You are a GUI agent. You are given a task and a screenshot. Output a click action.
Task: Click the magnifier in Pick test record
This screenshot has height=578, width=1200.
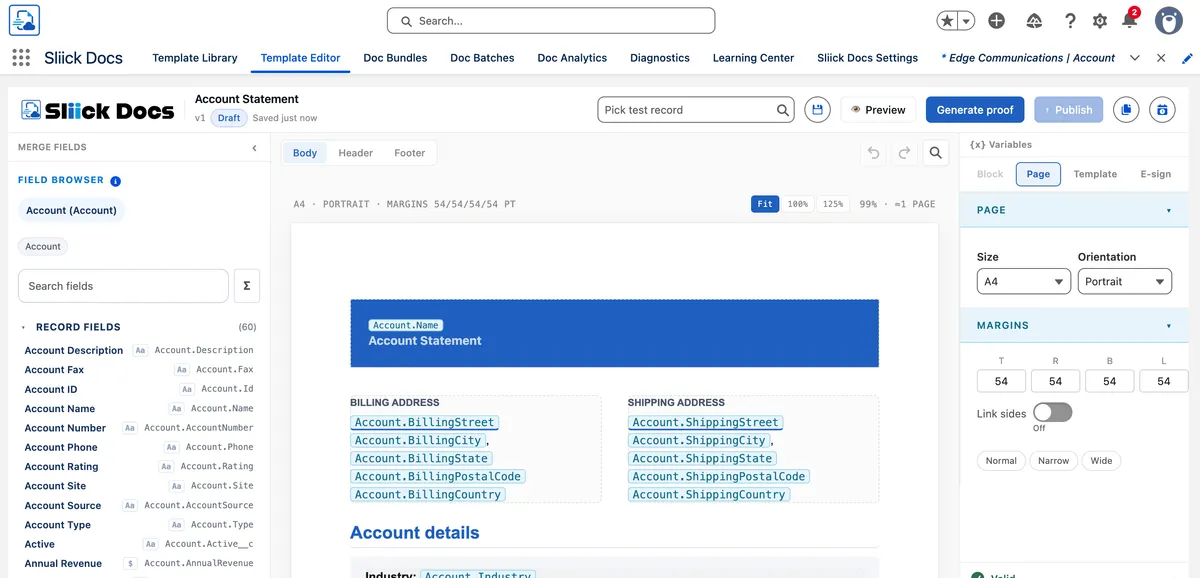pyautogui.click(x=783, y=110)
